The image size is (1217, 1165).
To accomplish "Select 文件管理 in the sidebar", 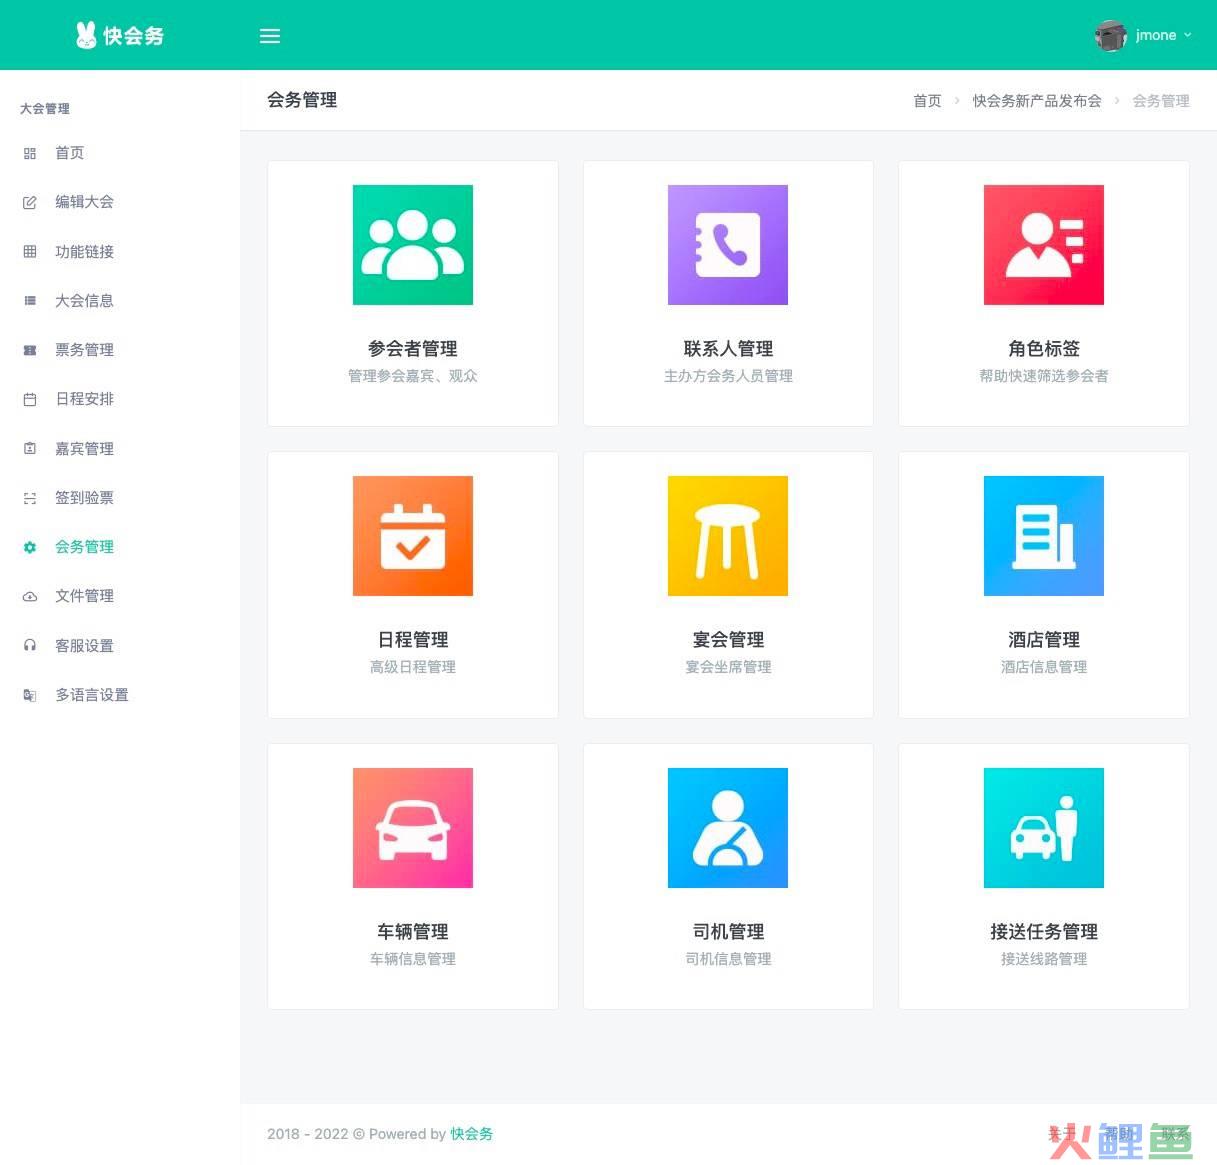I will 84,596.
